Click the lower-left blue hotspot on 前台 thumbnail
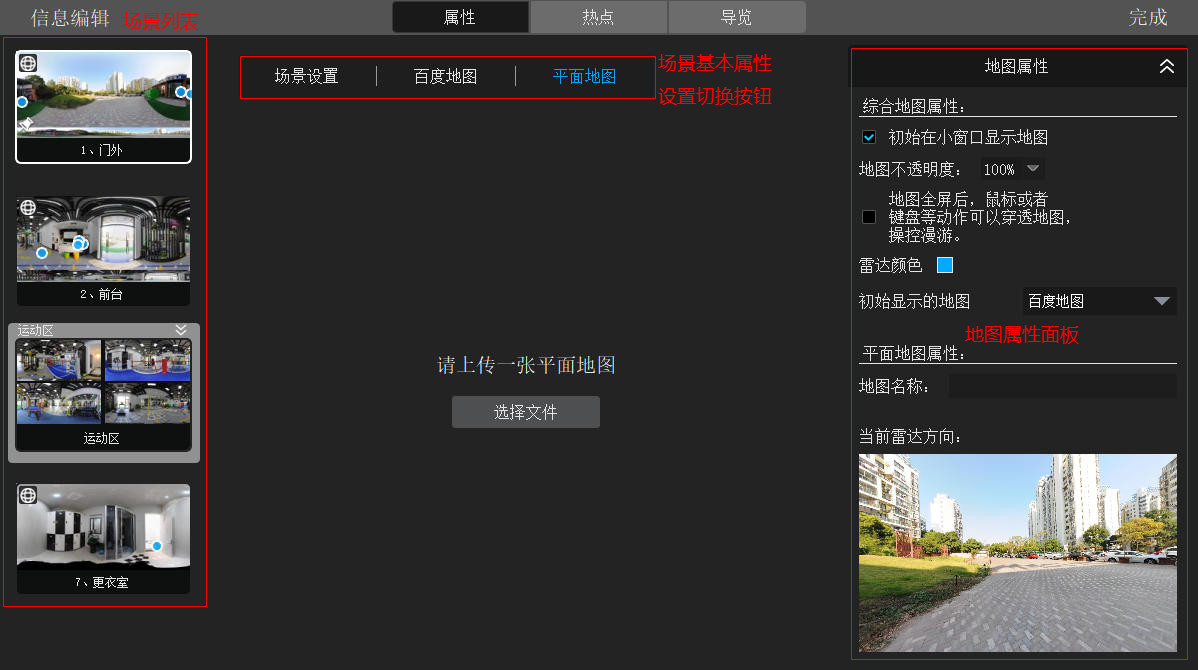Image resolution: width=1198 pixels, height=670 pixels. [x=42, y=253]
